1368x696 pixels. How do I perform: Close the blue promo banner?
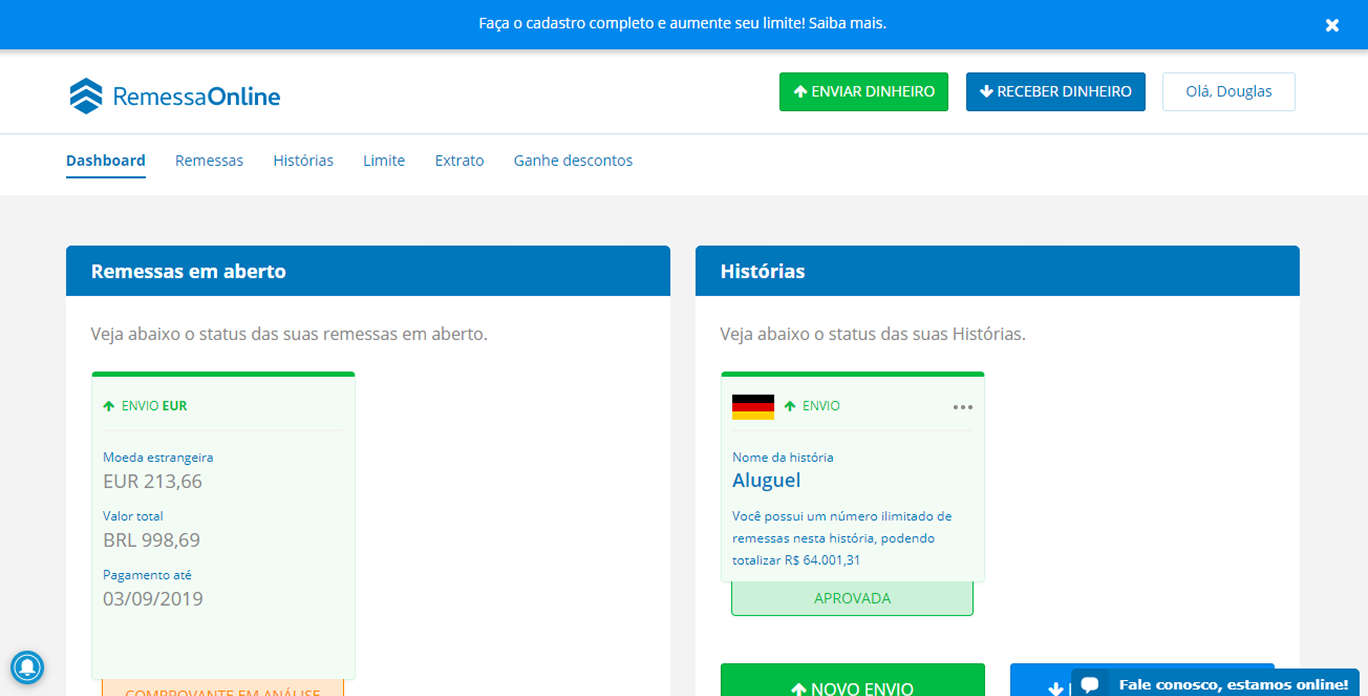click(1332, 25)
